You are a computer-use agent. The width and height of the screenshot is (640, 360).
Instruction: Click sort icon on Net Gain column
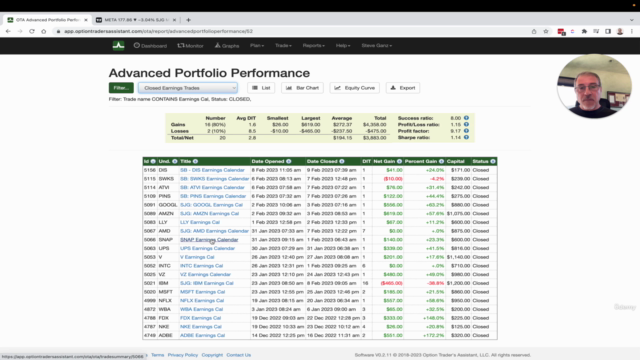(399, 161)
